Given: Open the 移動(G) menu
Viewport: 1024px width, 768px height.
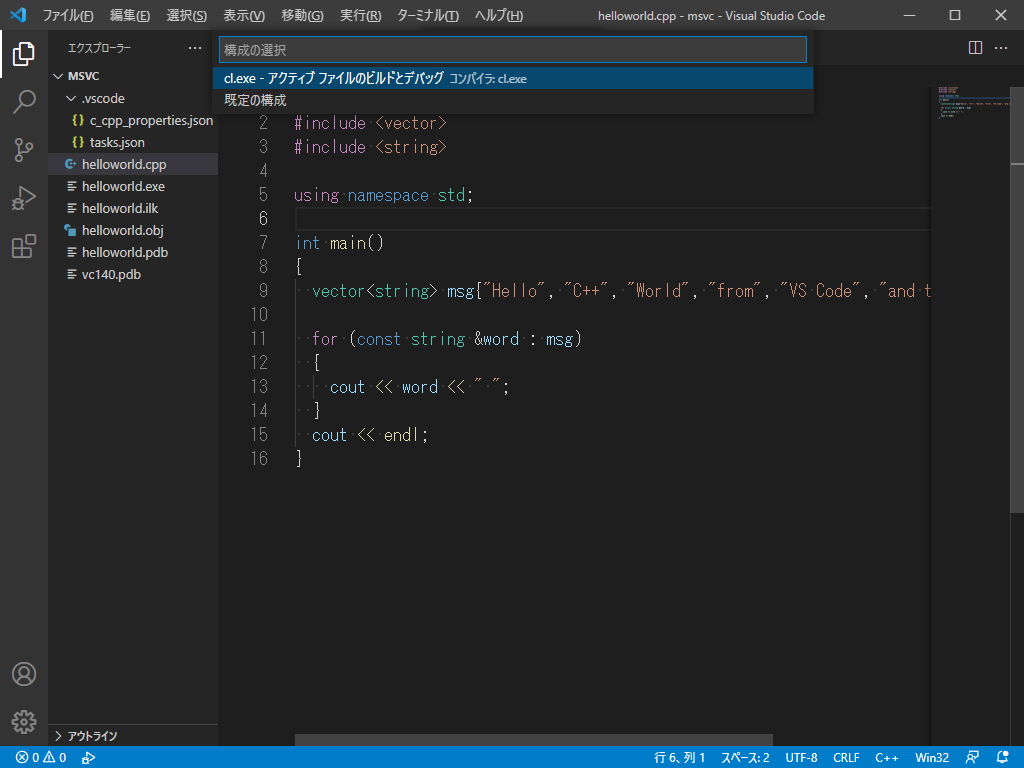Looking at the screenshot, I should (x=302, y=15).
